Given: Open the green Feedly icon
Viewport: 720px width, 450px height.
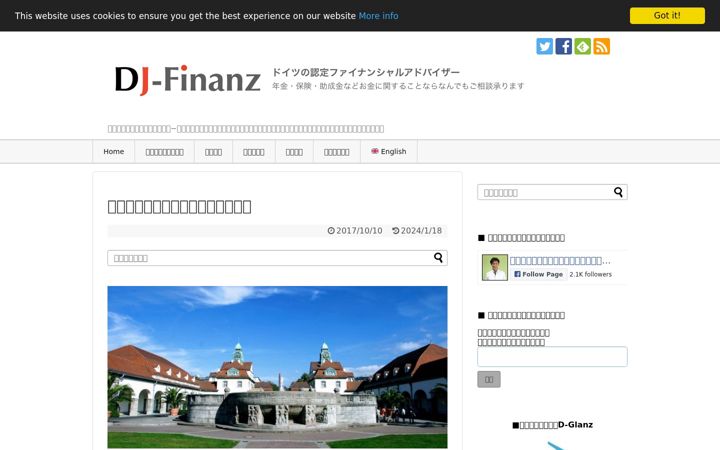Looking at the screenshot, I should [x=583, y=46].
